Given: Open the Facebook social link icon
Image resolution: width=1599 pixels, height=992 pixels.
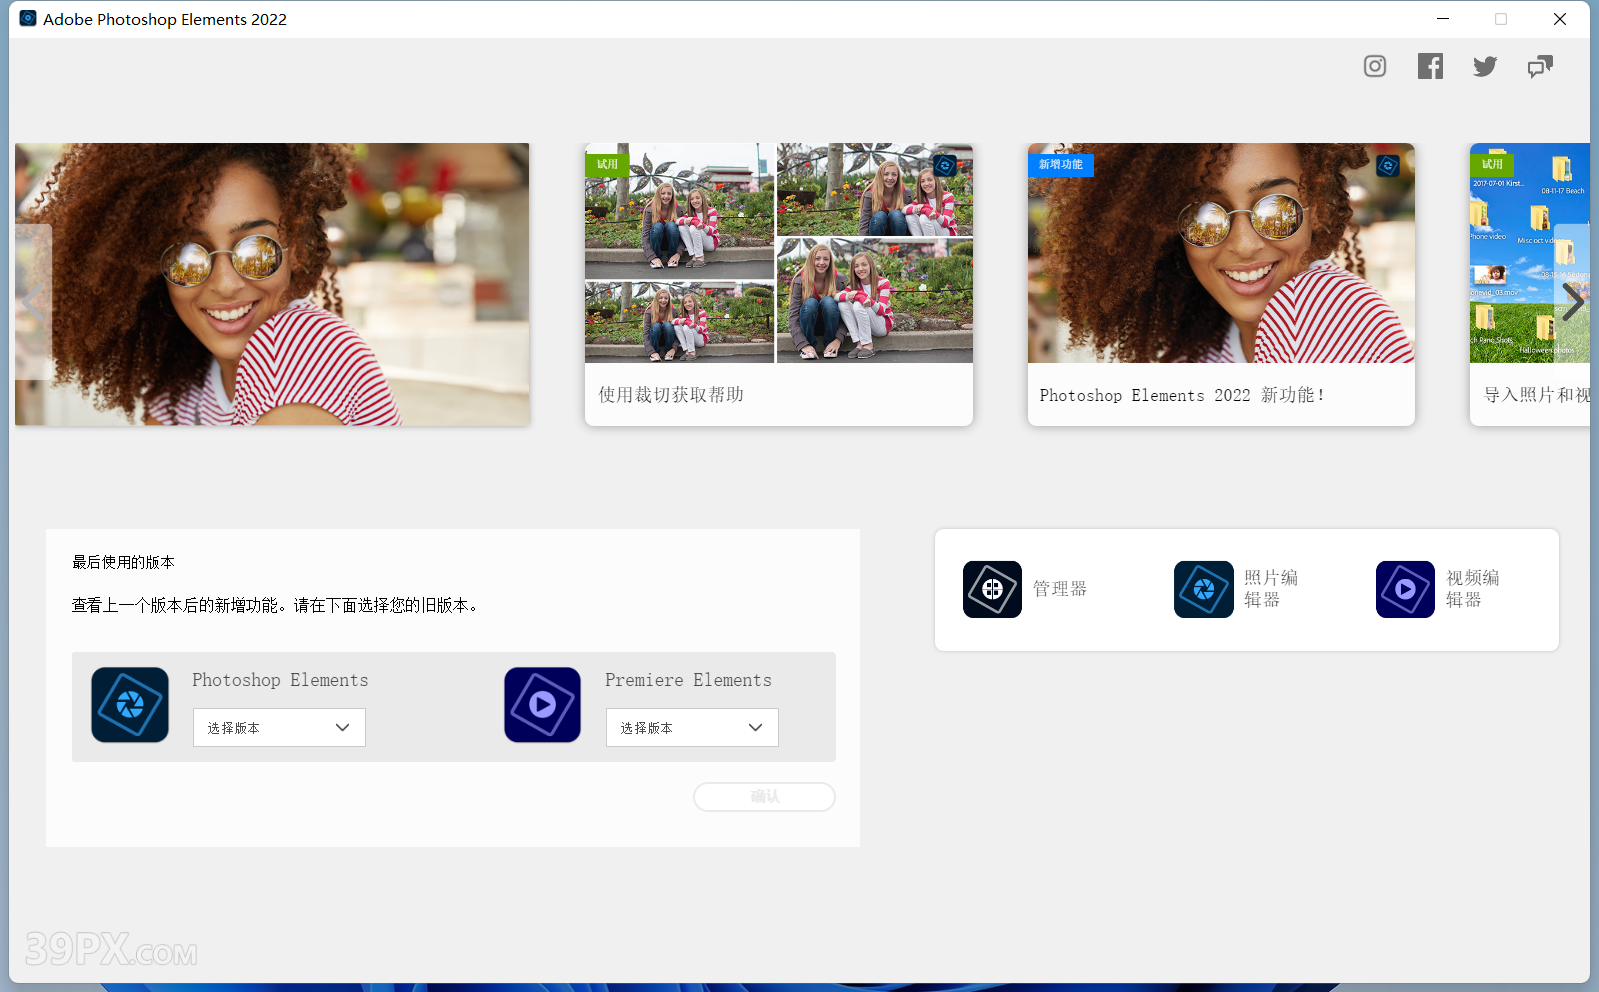Looking at the screenshot, I should point(1430,66).
